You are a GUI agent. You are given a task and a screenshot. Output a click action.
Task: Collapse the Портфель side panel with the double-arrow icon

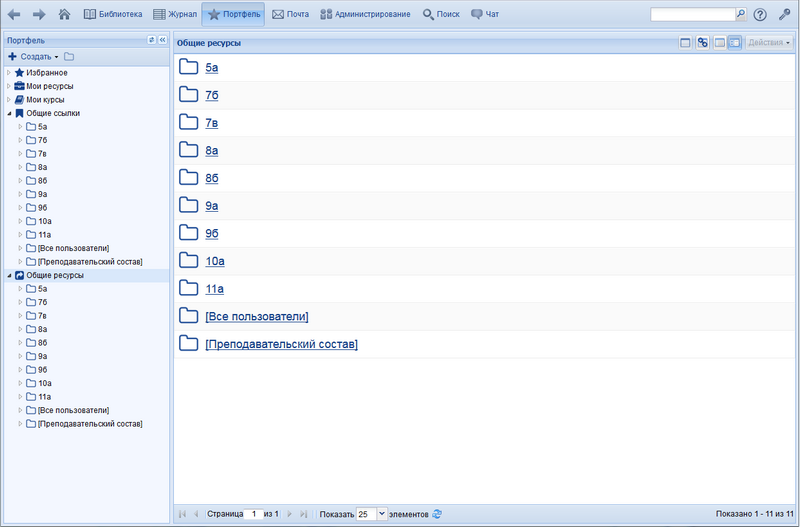click(162, 40)
